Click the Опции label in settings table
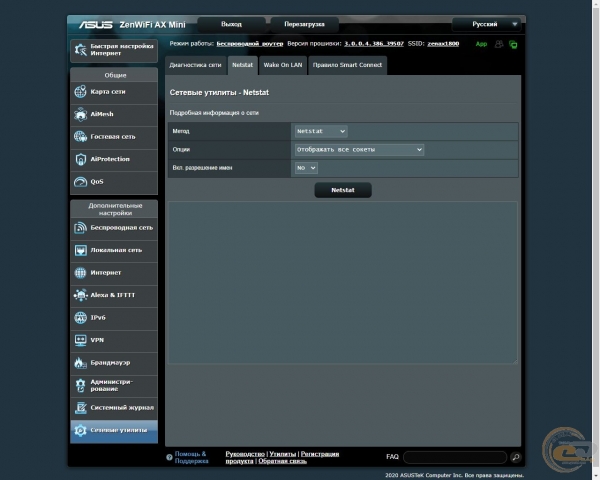The width and height of the screenshot is (600, 480). [x=181, y=150]
